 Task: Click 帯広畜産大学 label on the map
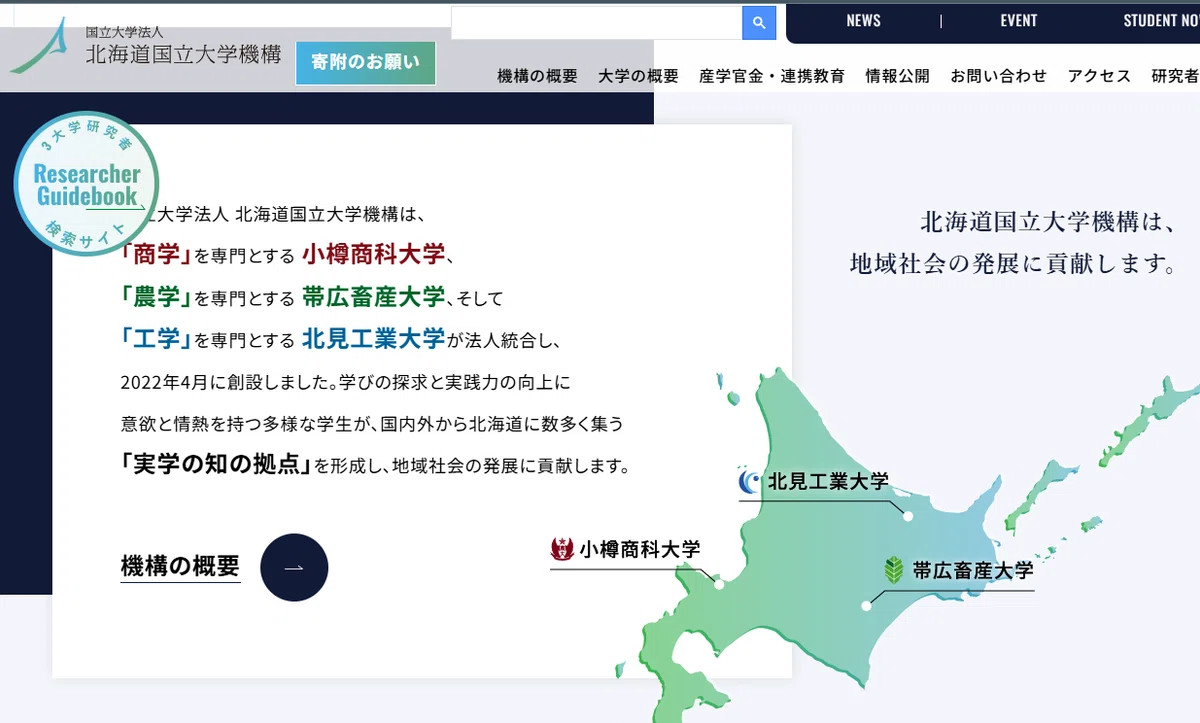click(x=973, y=571)
